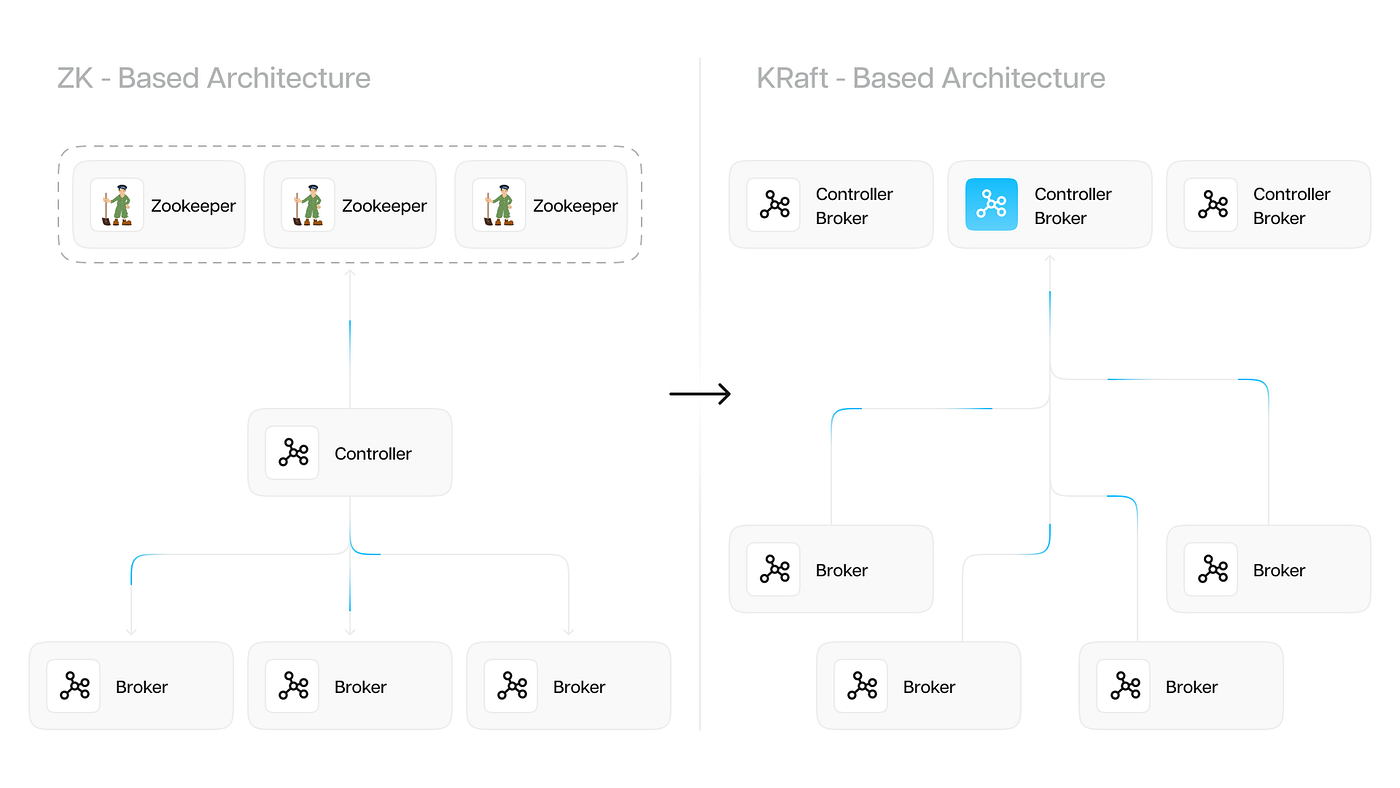The image size is (1400, 788).
Task: Click "Controller Broker" label beside blue icon
Action: coord(1073,206)
